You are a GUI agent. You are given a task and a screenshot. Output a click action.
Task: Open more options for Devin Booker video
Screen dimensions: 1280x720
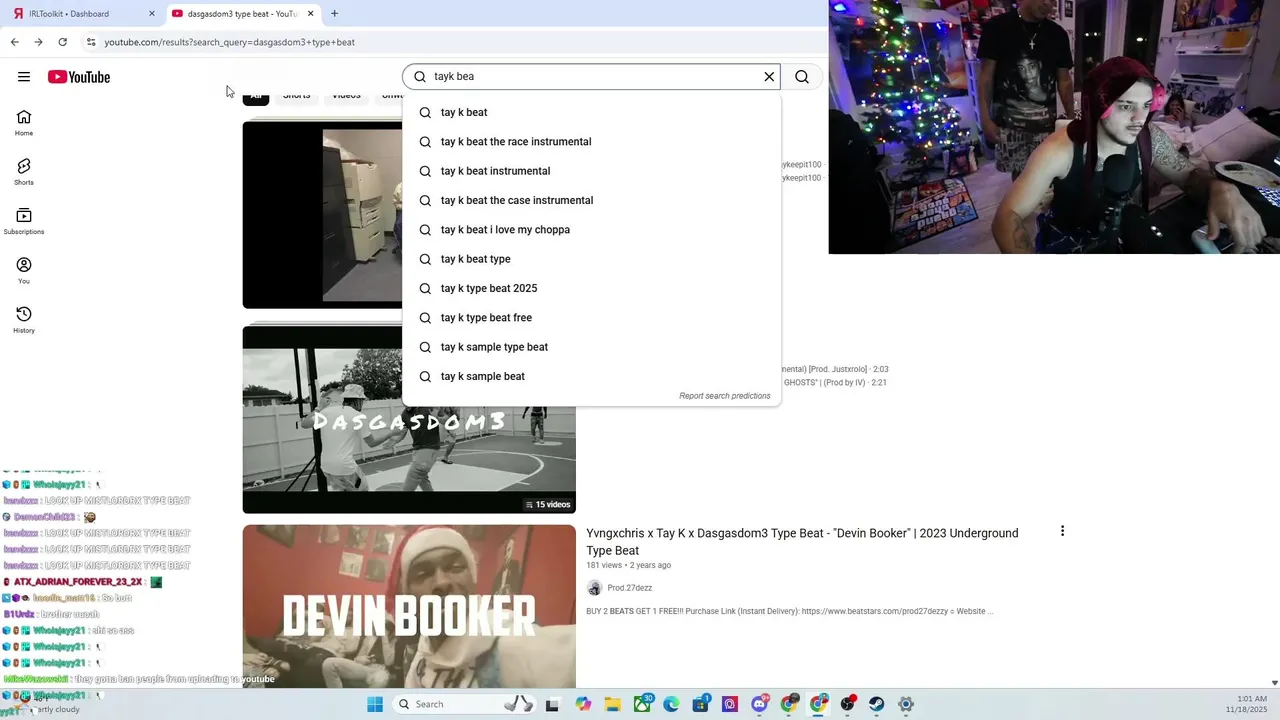[1062, 531]
